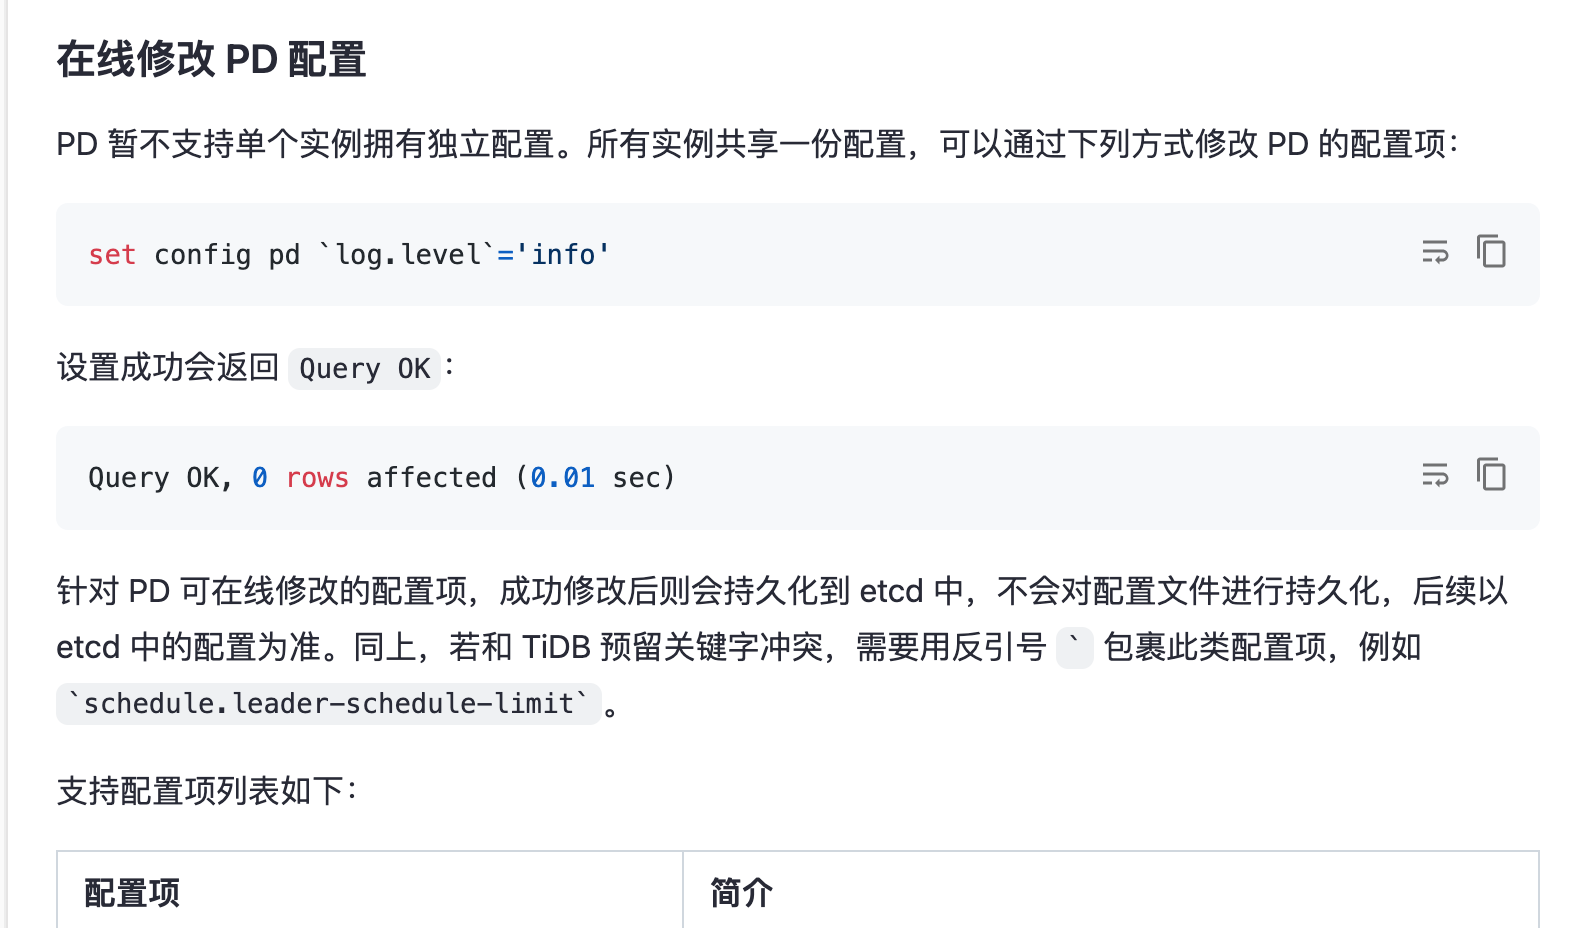The width and height of the screenshot is (1586, 928).
Task: Copy the Query OK output code block
Action: click(1491, 475)
